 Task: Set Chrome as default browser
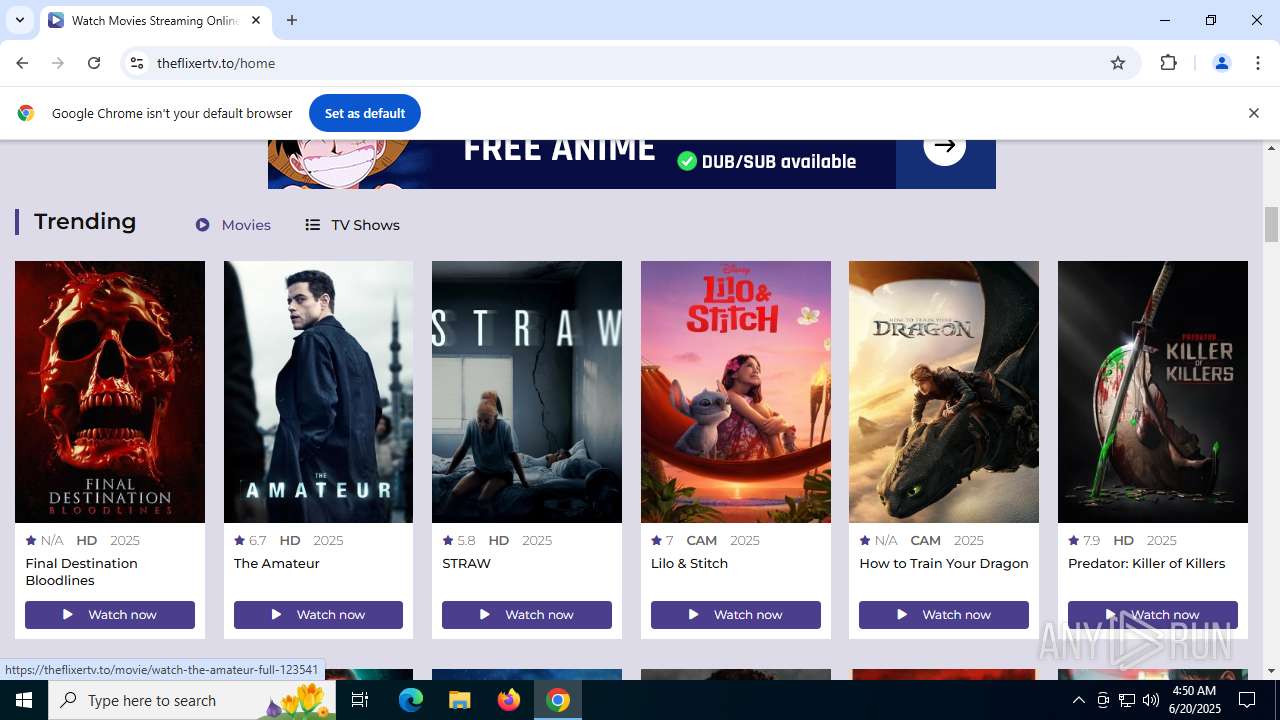pyautogui.click(x=365, y=113)
